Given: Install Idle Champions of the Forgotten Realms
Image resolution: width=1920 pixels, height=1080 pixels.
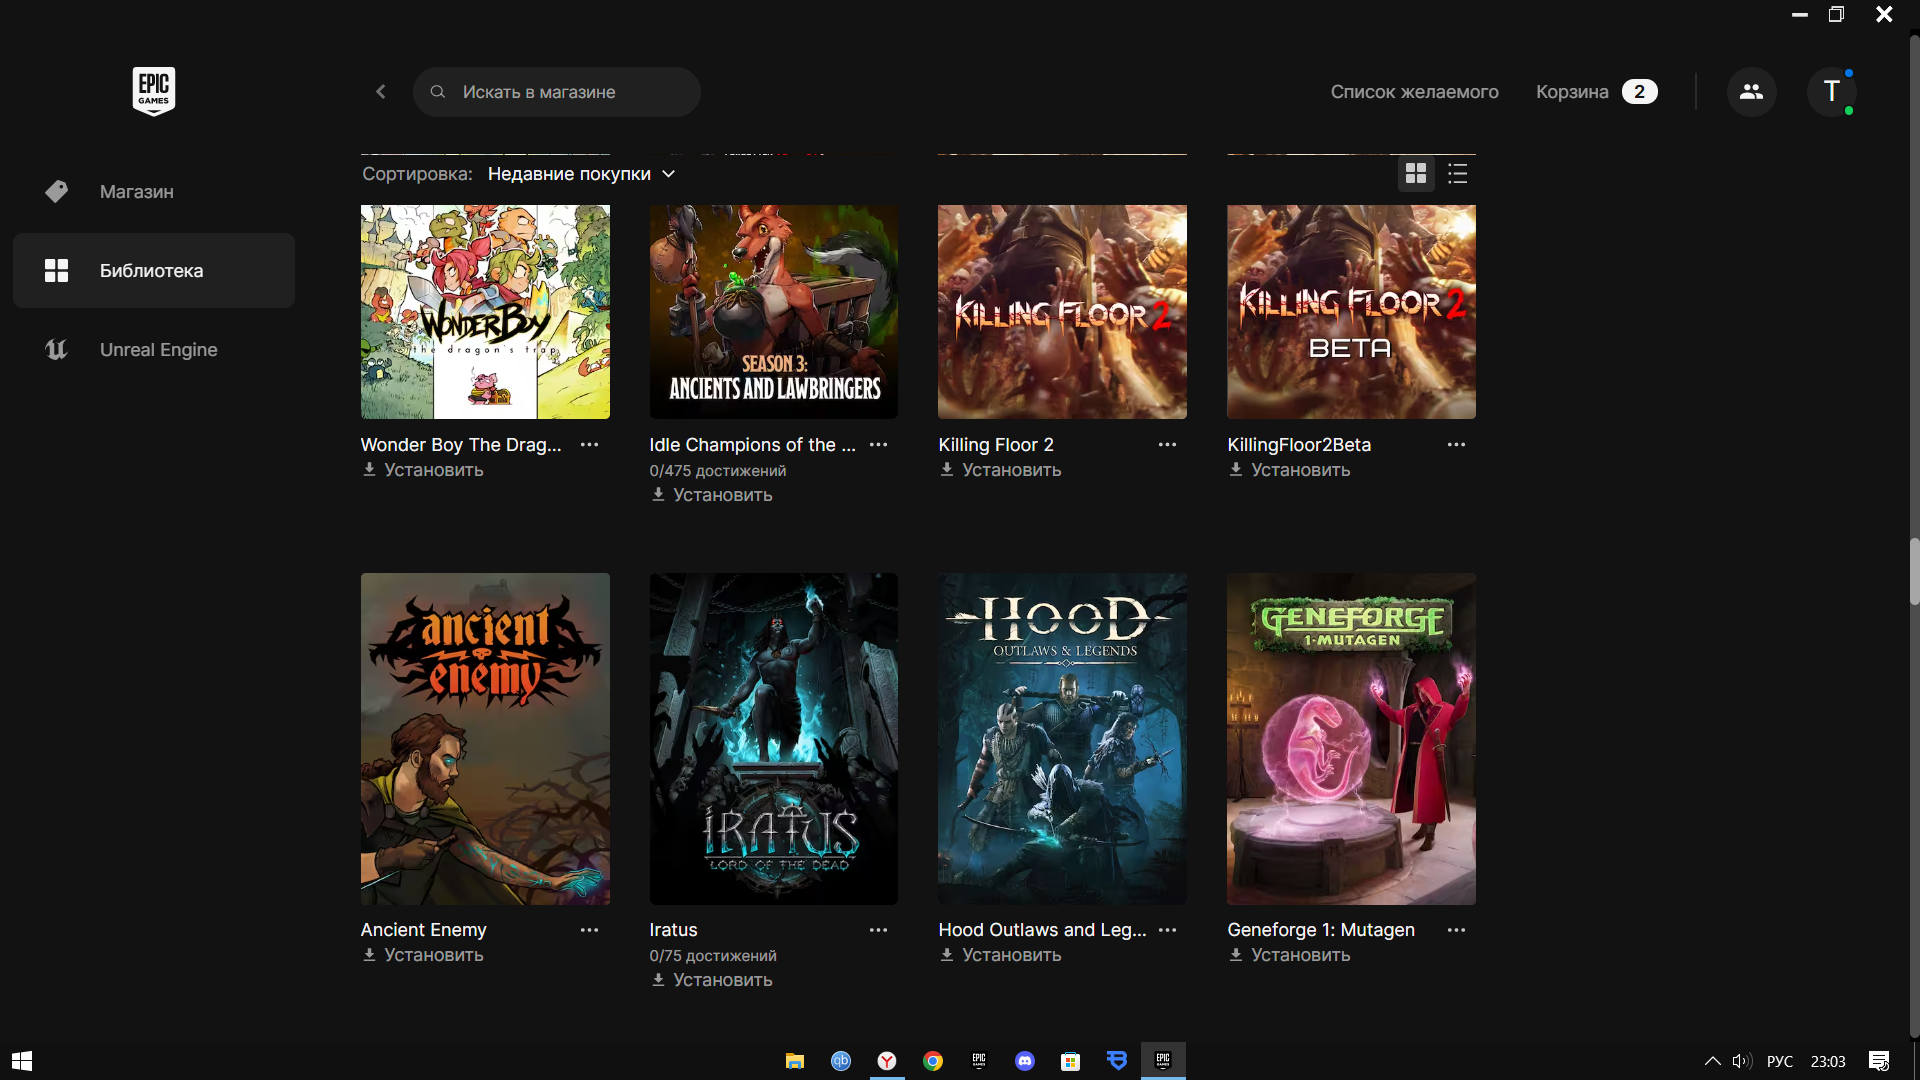Looking at the screenshot, I should 712,495.
